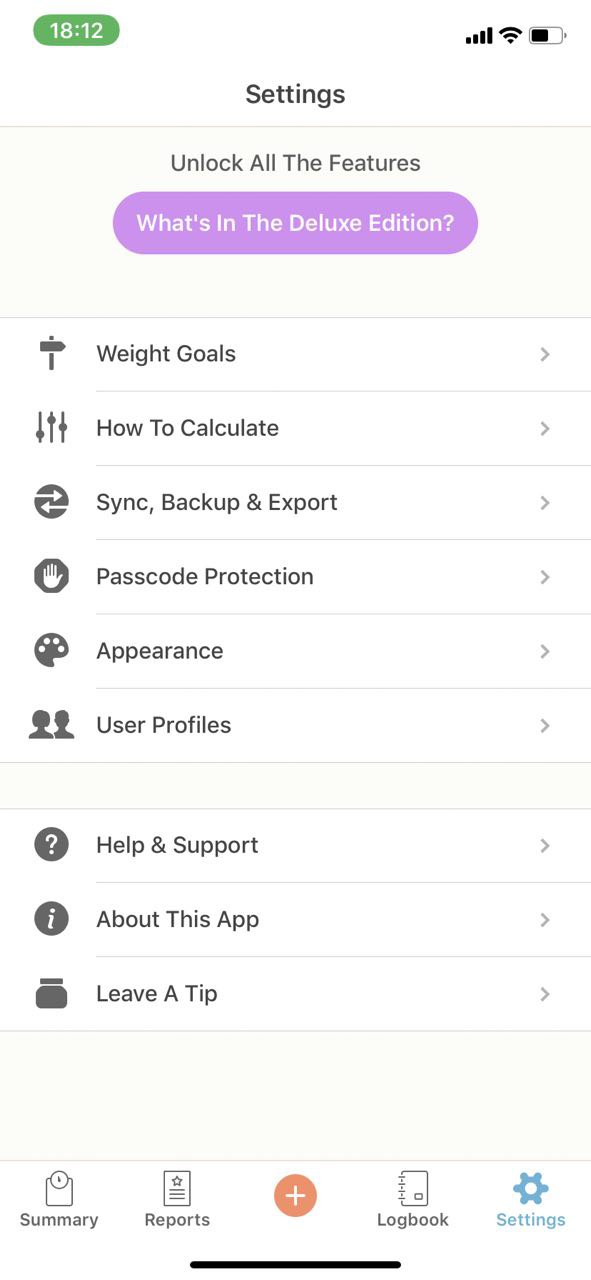Tap the tip jar icon
The image size is (591, 1280).
pyautogui.click(x=51, y=993)
